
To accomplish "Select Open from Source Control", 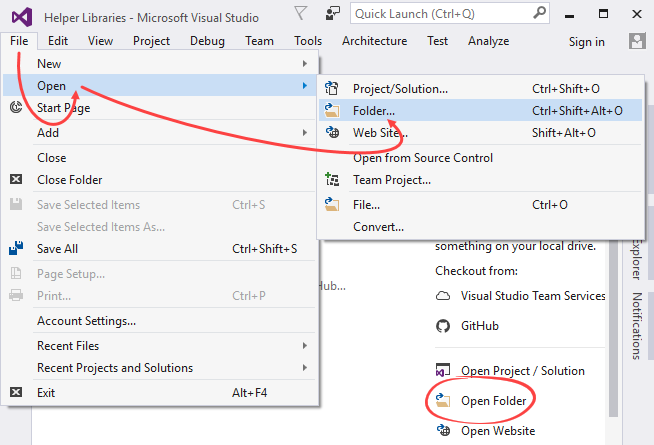I will [480, 158].
